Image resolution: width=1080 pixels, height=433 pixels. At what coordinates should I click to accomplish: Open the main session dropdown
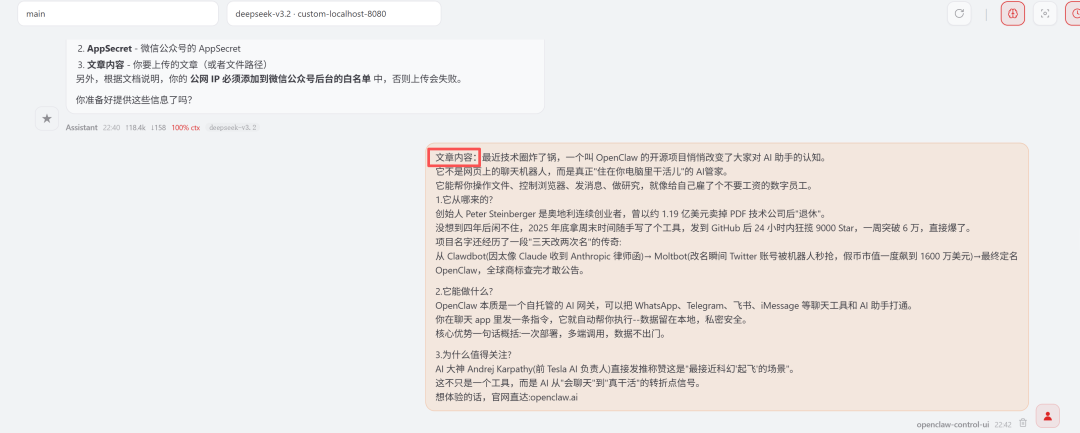pos(118,14)
